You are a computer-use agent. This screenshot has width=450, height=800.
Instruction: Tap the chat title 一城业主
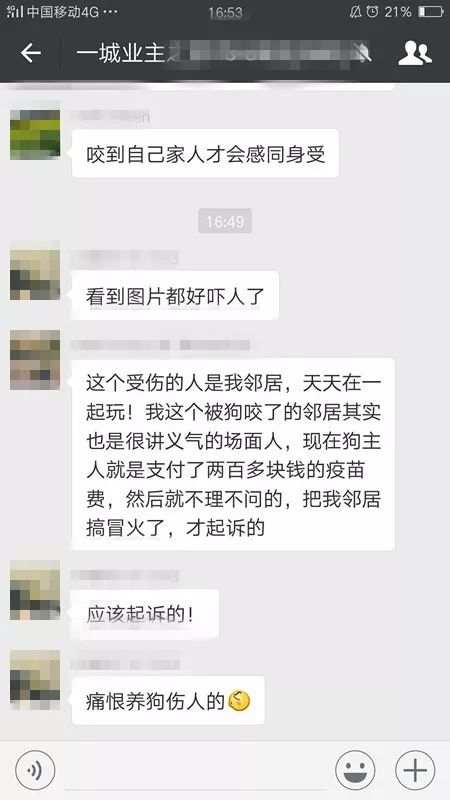click(x=120, y=53)
